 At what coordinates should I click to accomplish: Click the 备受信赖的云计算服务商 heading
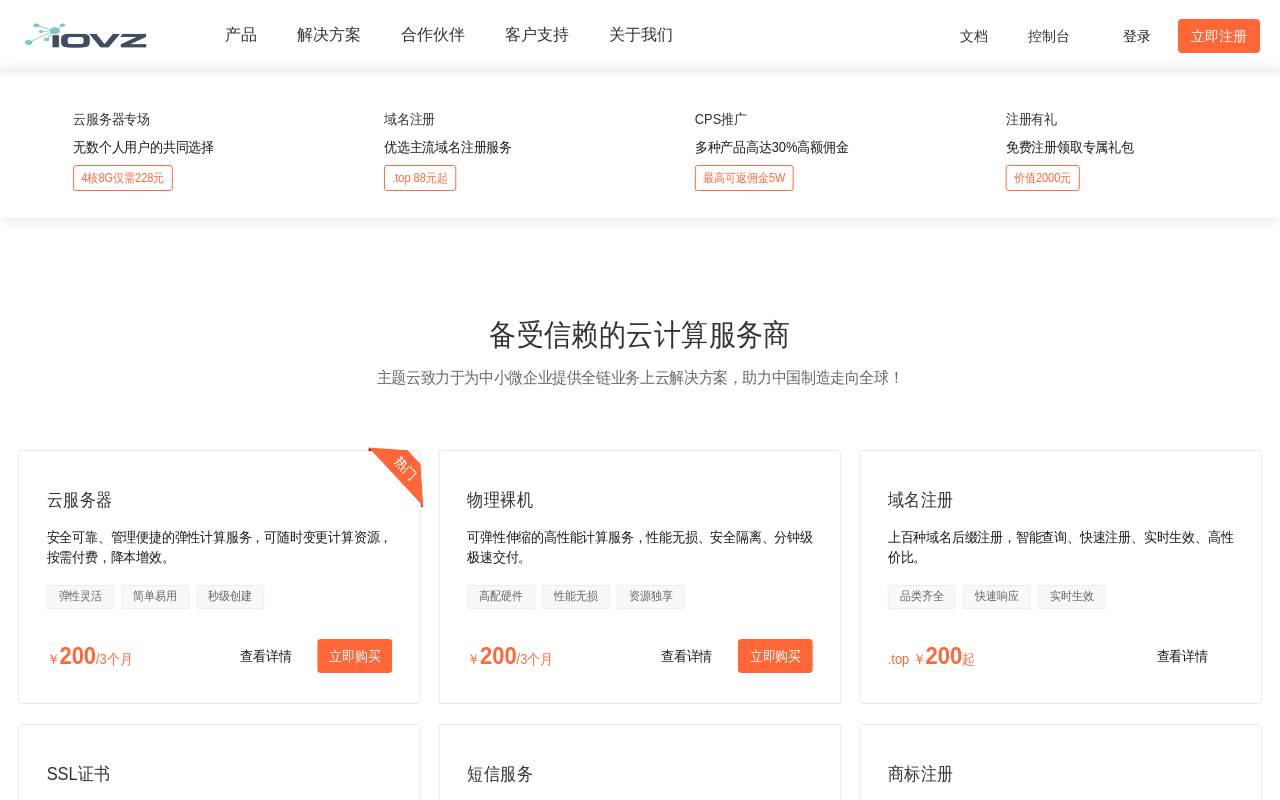639,335
